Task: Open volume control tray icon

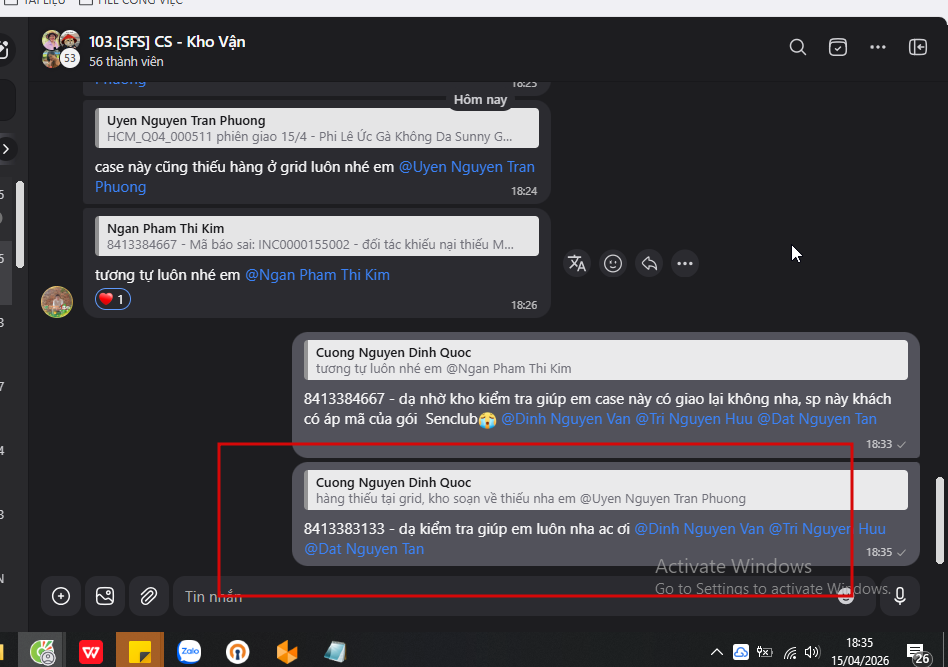Action: [812, 652]
